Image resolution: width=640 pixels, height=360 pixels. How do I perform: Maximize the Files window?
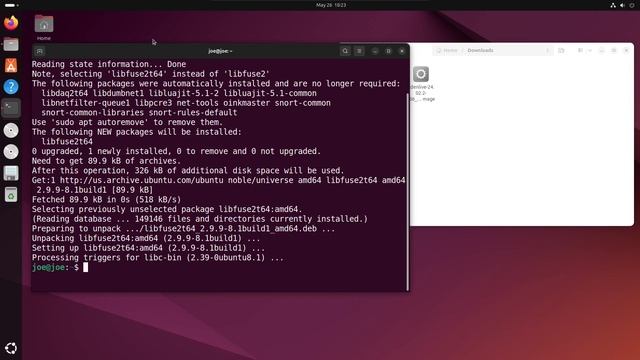(614, 51)
